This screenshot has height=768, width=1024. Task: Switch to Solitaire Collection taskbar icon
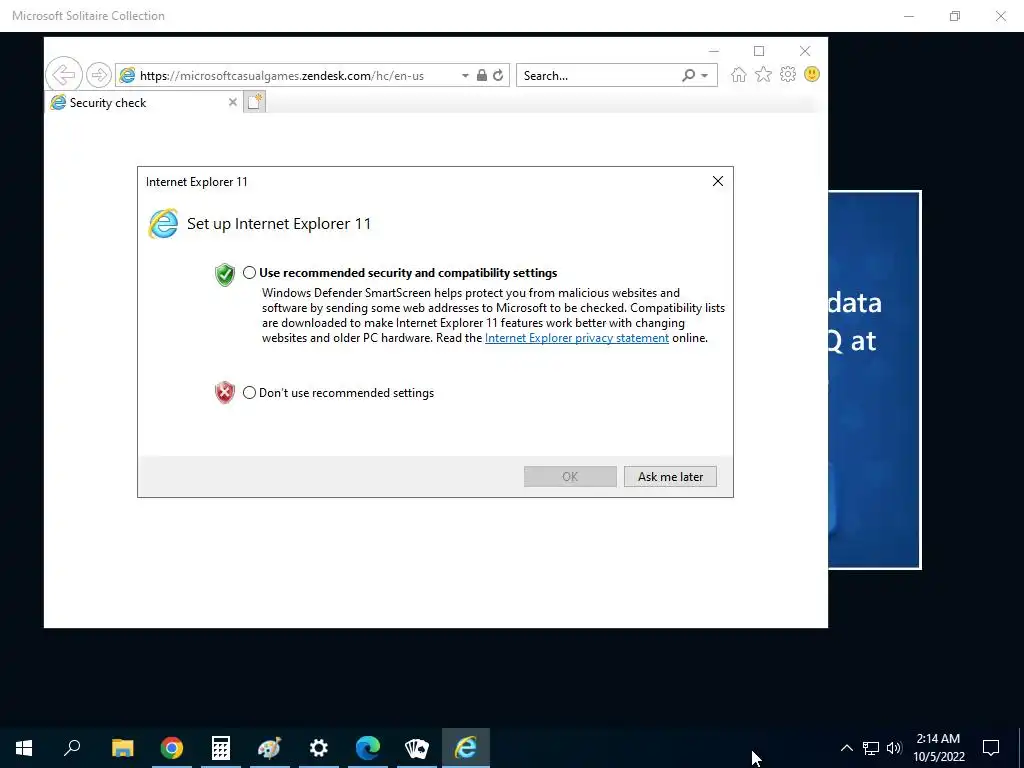[x=417, y=748]
